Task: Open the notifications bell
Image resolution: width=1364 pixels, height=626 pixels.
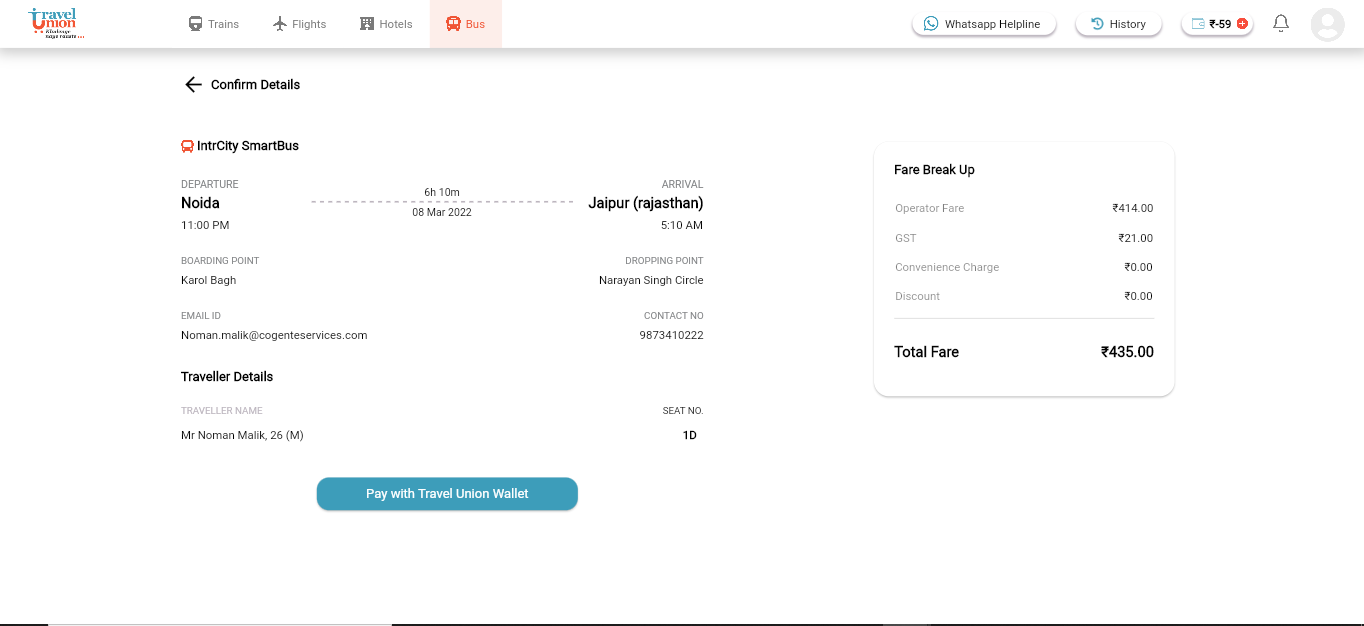Action: 1281,23
